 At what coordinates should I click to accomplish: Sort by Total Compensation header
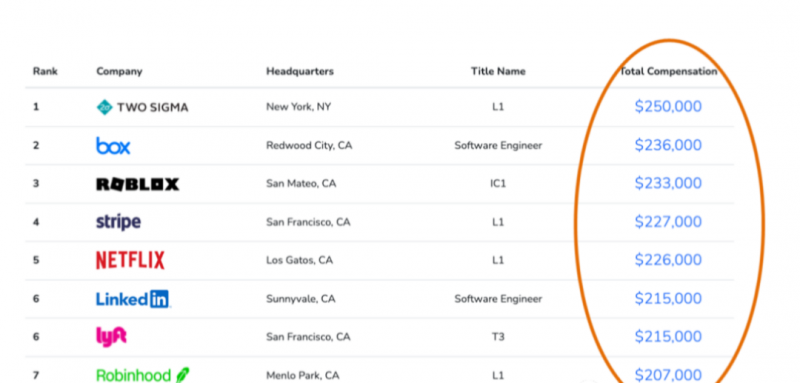click(x=668, y=71)
